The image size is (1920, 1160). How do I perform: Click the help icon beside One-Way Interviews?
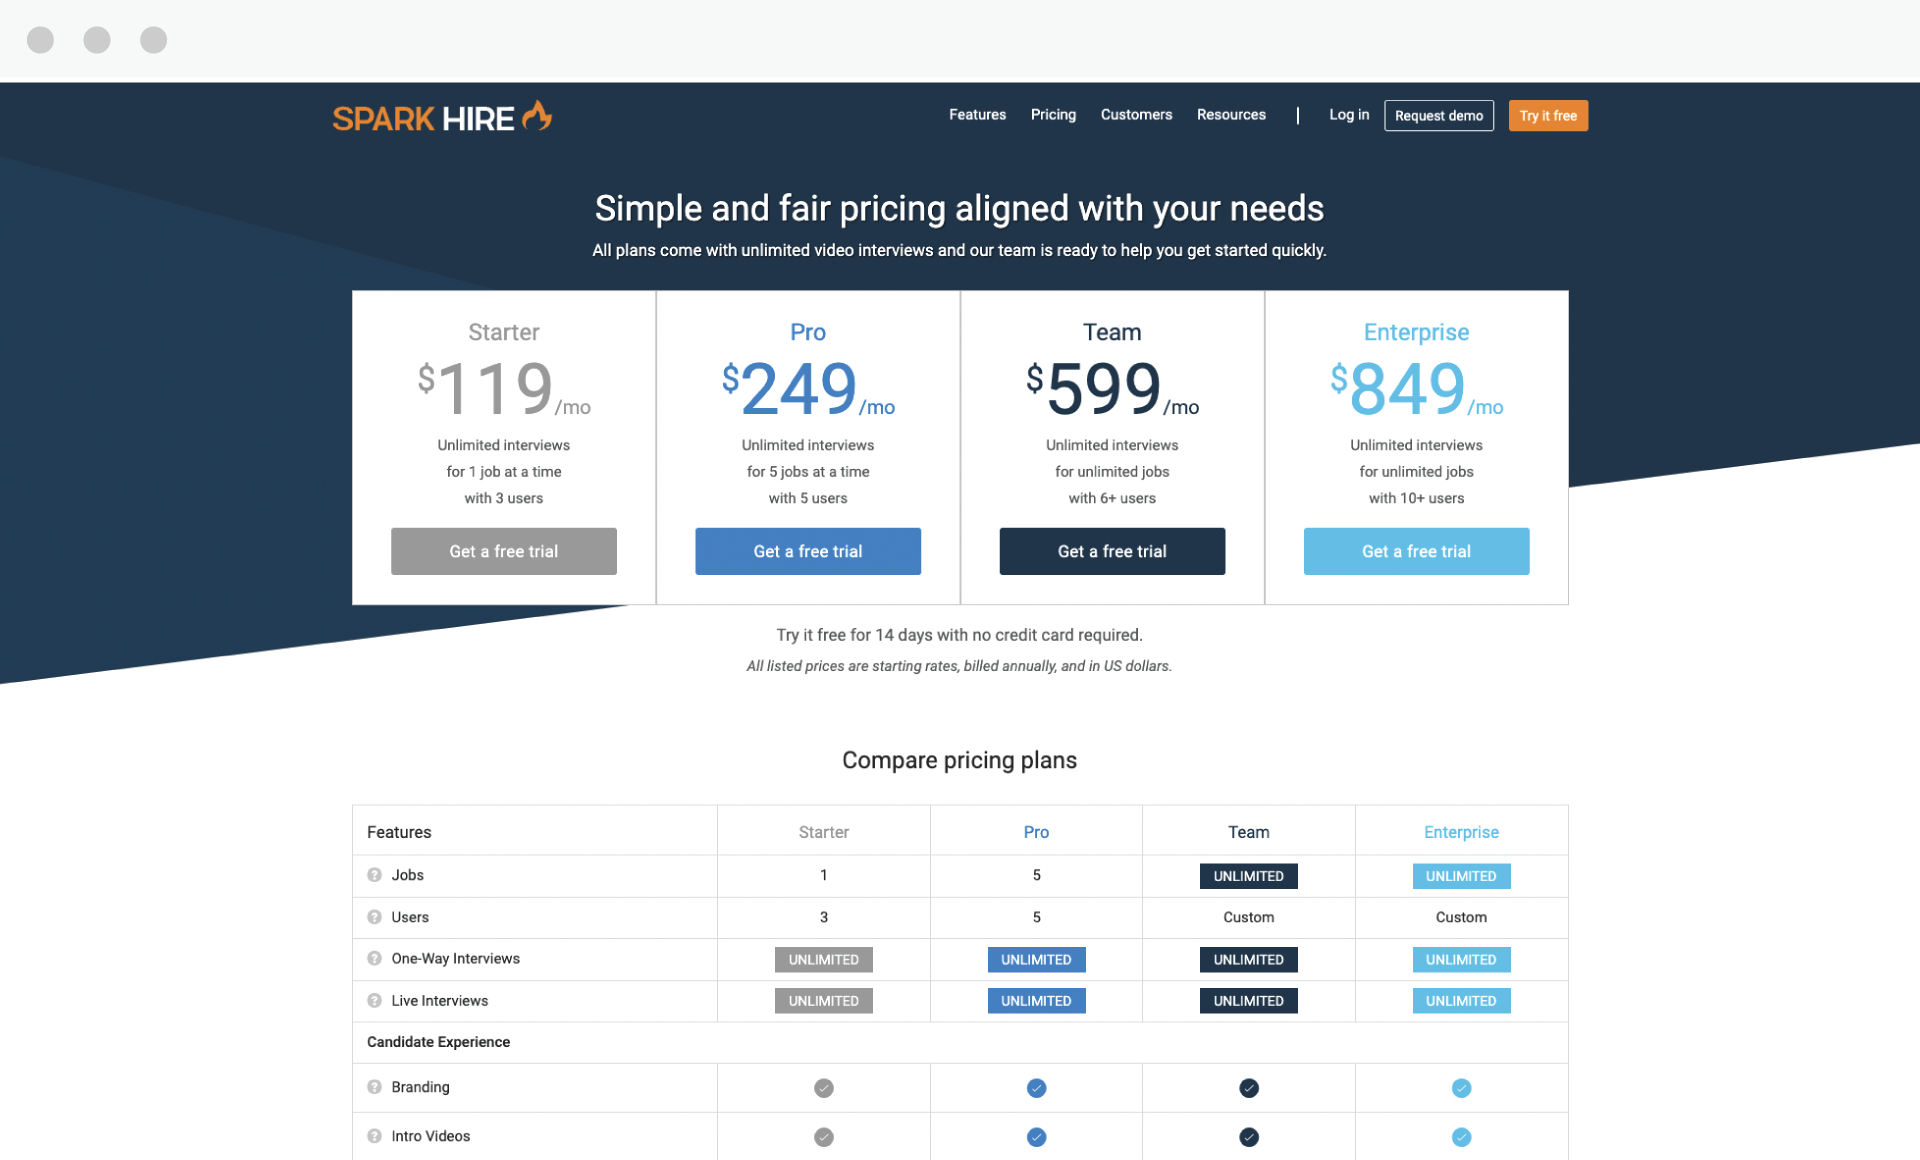(374, 958)
